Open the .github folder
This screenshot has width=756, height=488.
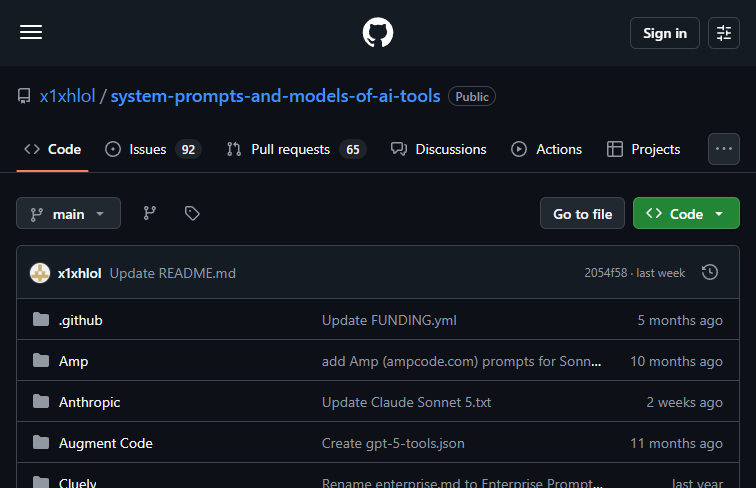81,320
